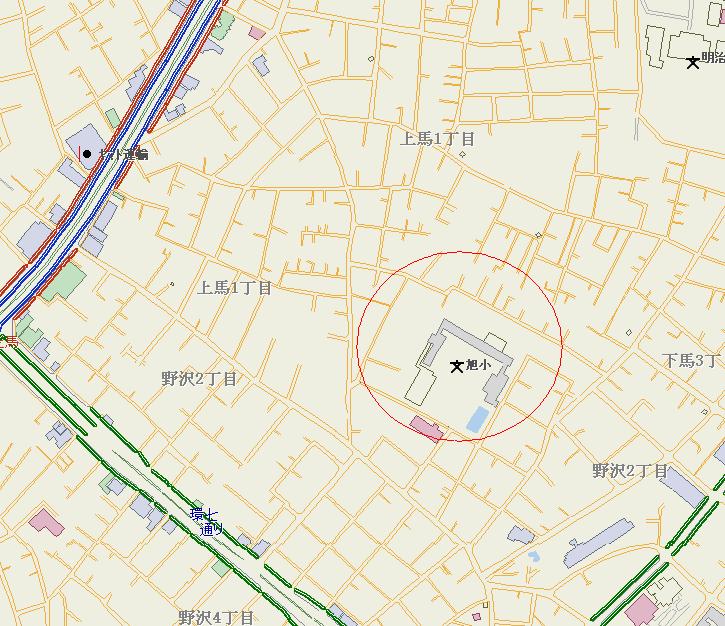Click the ヤマト運輸 black dot marker
Image resolution: width=725 pixels, height=626 pixels.
coord(87,154)
